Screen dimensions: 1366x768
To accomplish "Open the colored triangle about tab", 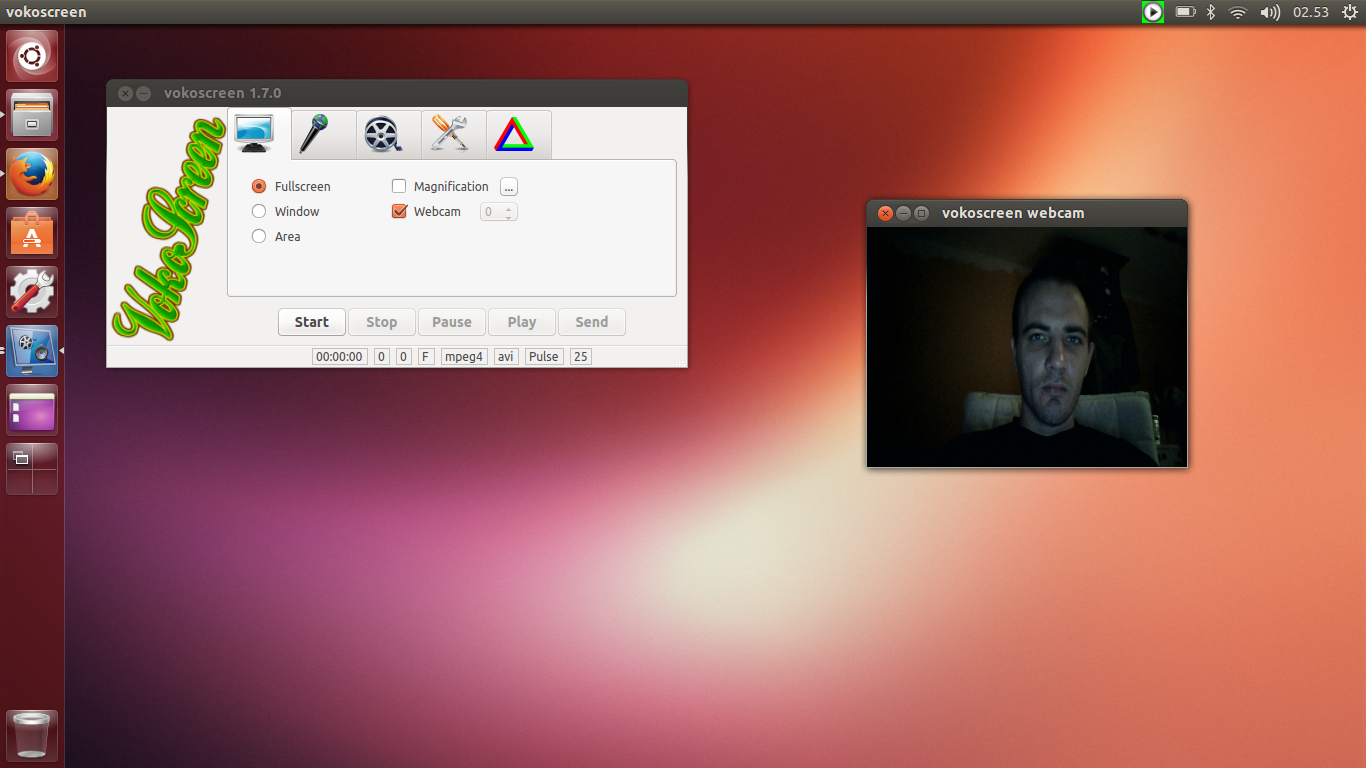I will pos(519,134).
